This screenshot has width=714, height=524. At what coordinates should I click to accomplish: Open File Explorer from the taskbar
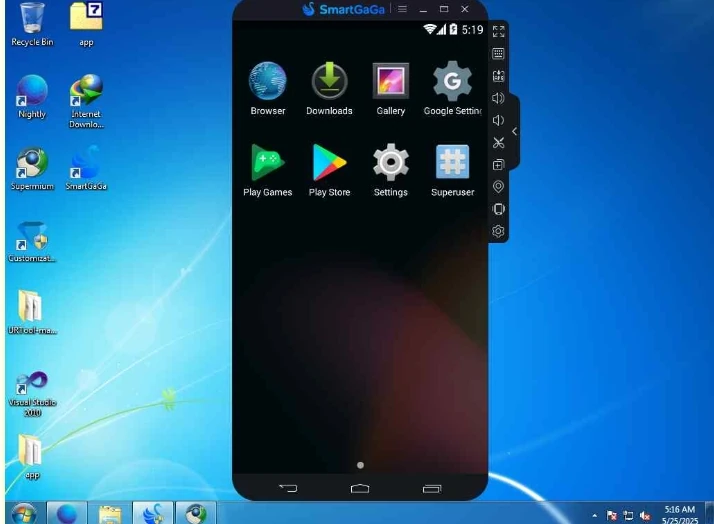pos(110,514)
